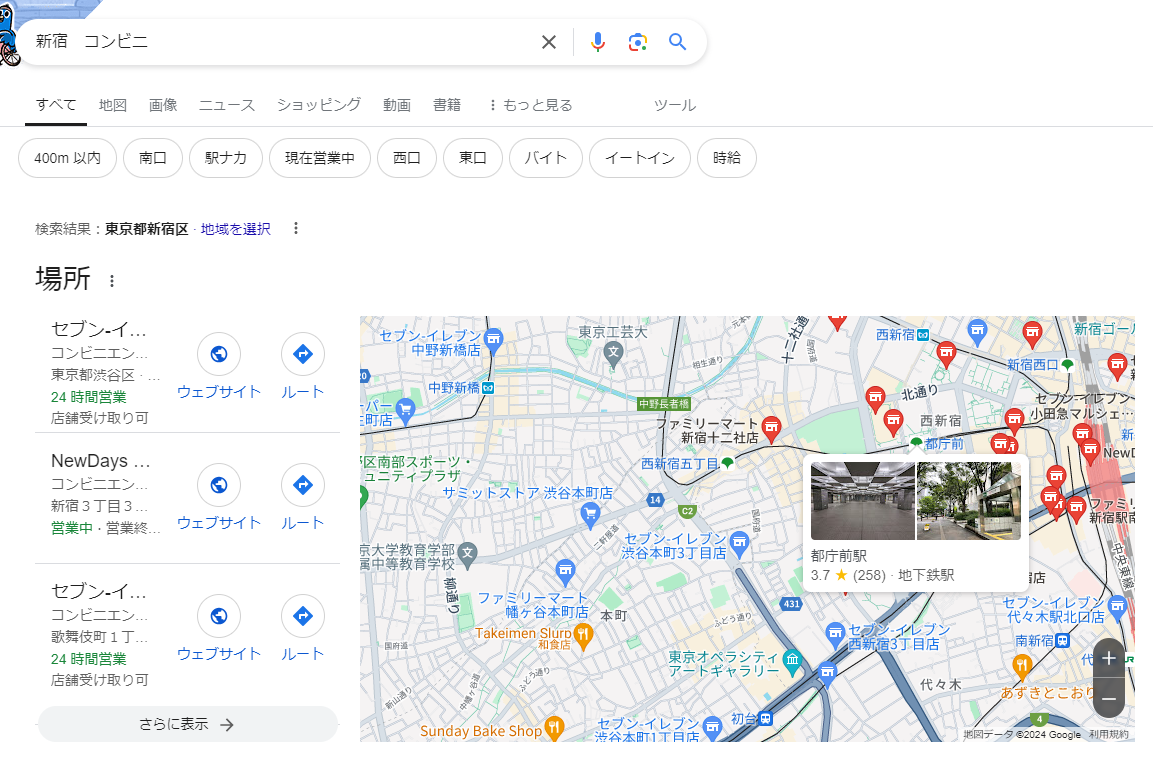
Task: Switch to the ニュース tab
Action: click(x=227, y=105)
